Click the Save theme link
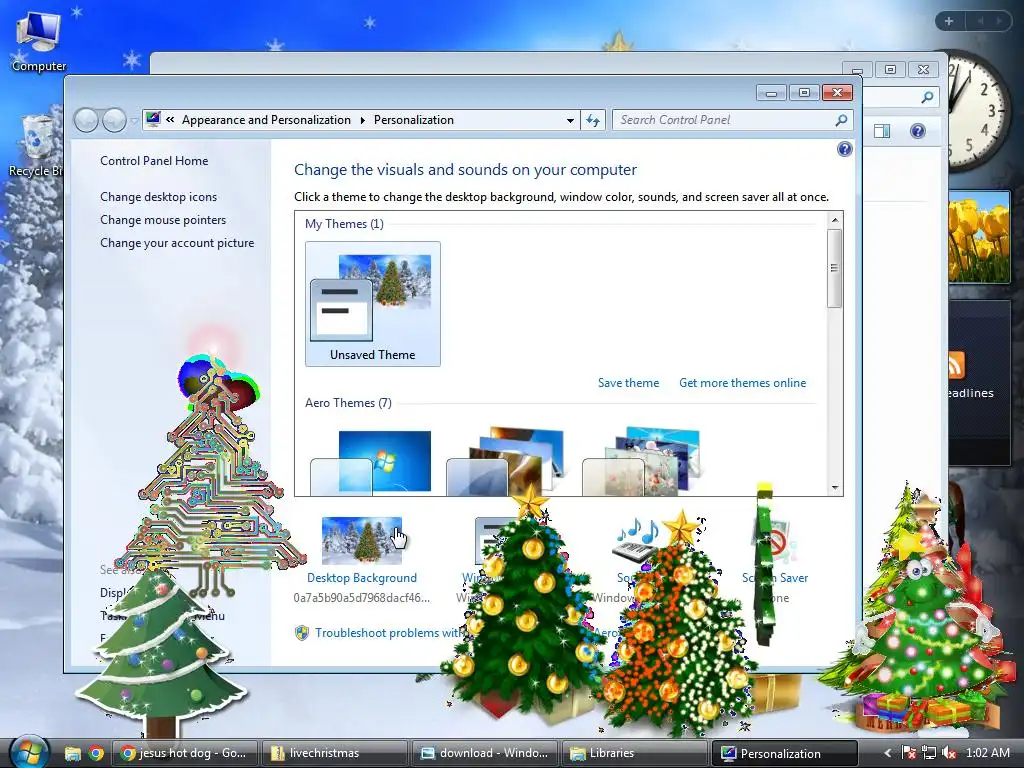The height and width of the screenshot is (768, 1024). [628, 383]
